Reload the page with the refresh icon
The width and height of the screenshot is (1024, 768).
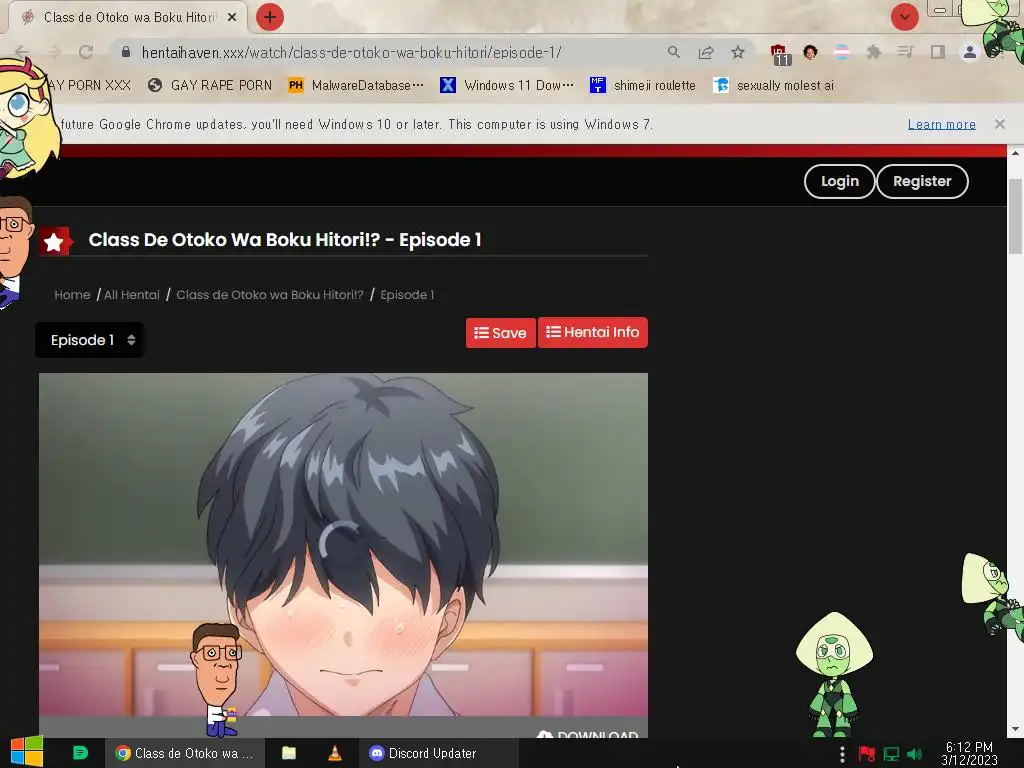86,52
